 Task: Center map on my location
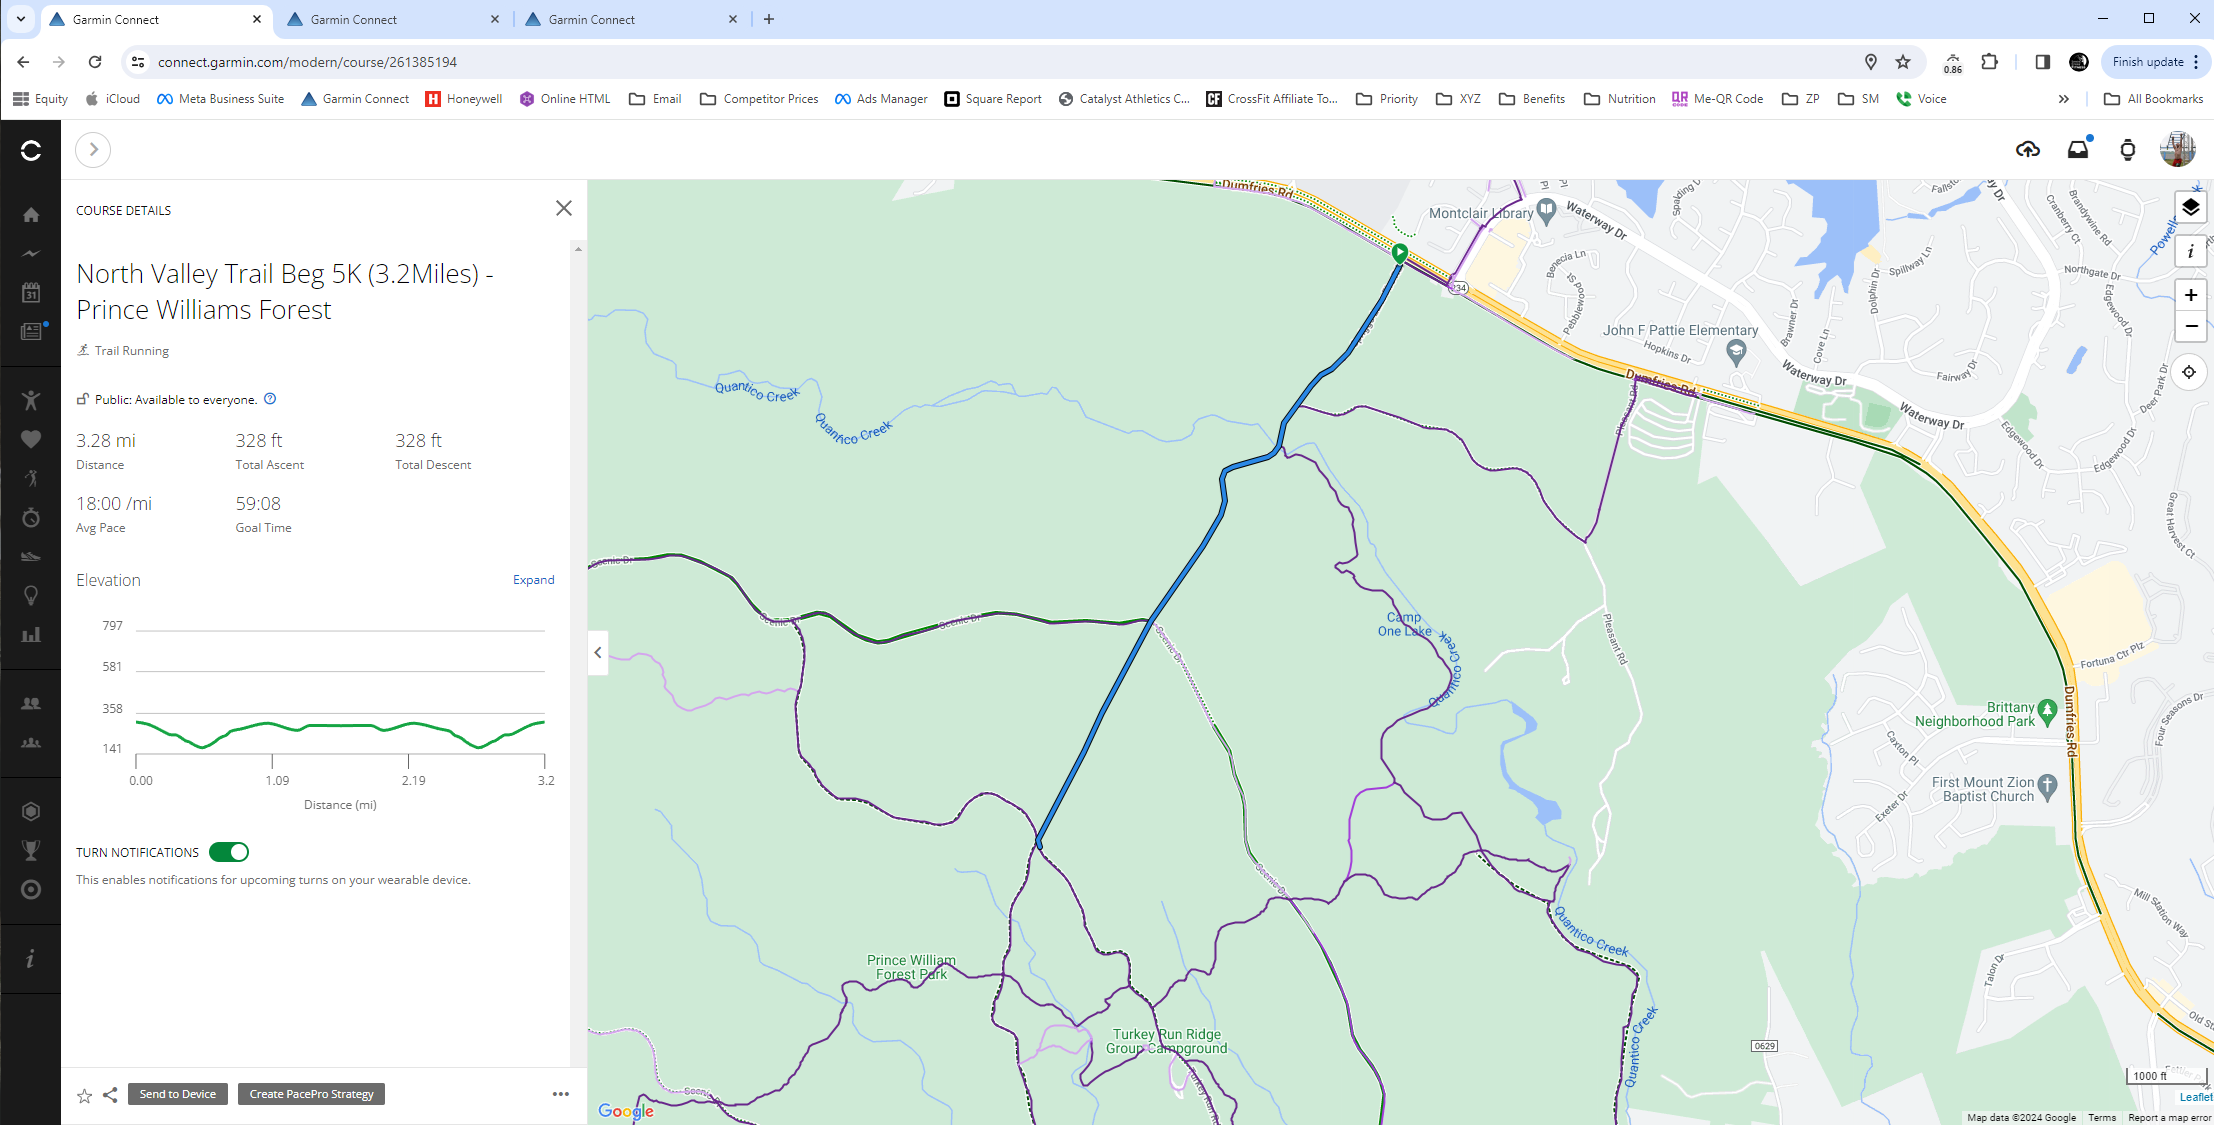tap(2189, 372)
